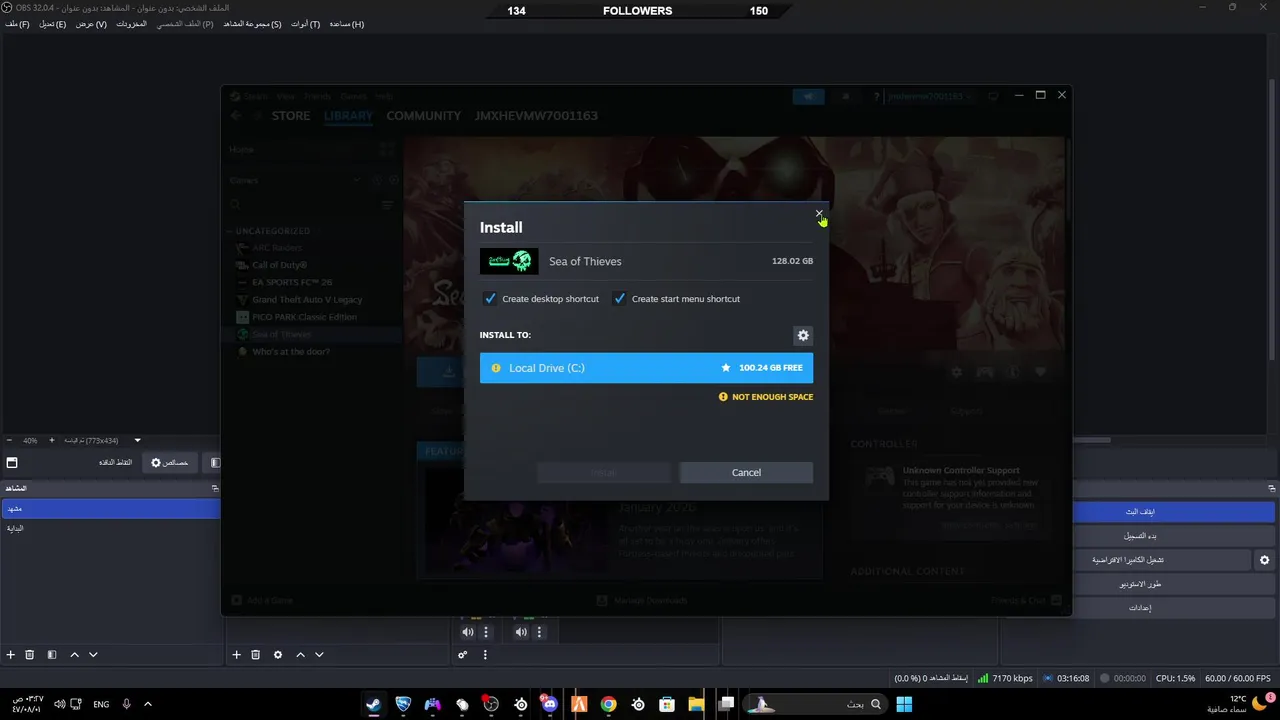Open Steam from the taskbar

(x=373, y=704)
